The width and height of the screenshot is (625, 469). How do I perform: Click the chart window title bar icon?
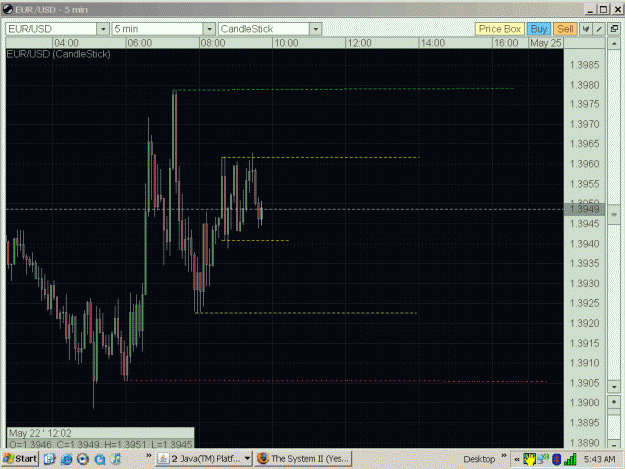tap(8, 9)
